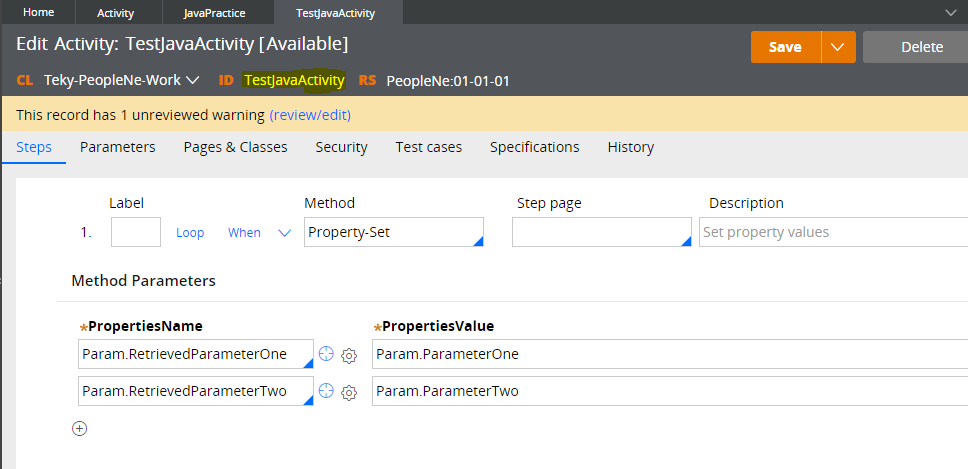The image size is (968, 469).
Task: Click the Step page input field
Action: [601, 232]
